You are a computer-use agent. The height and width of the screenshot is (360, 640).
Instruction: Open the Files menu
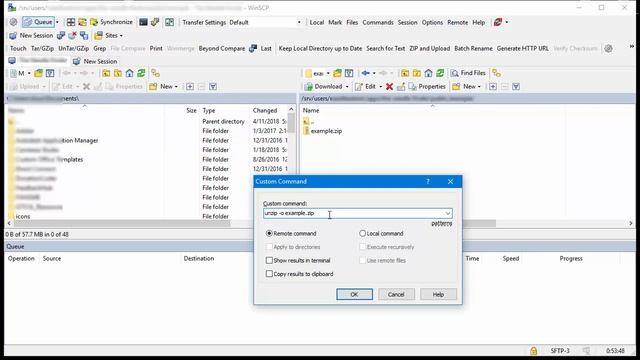[352, 22]
